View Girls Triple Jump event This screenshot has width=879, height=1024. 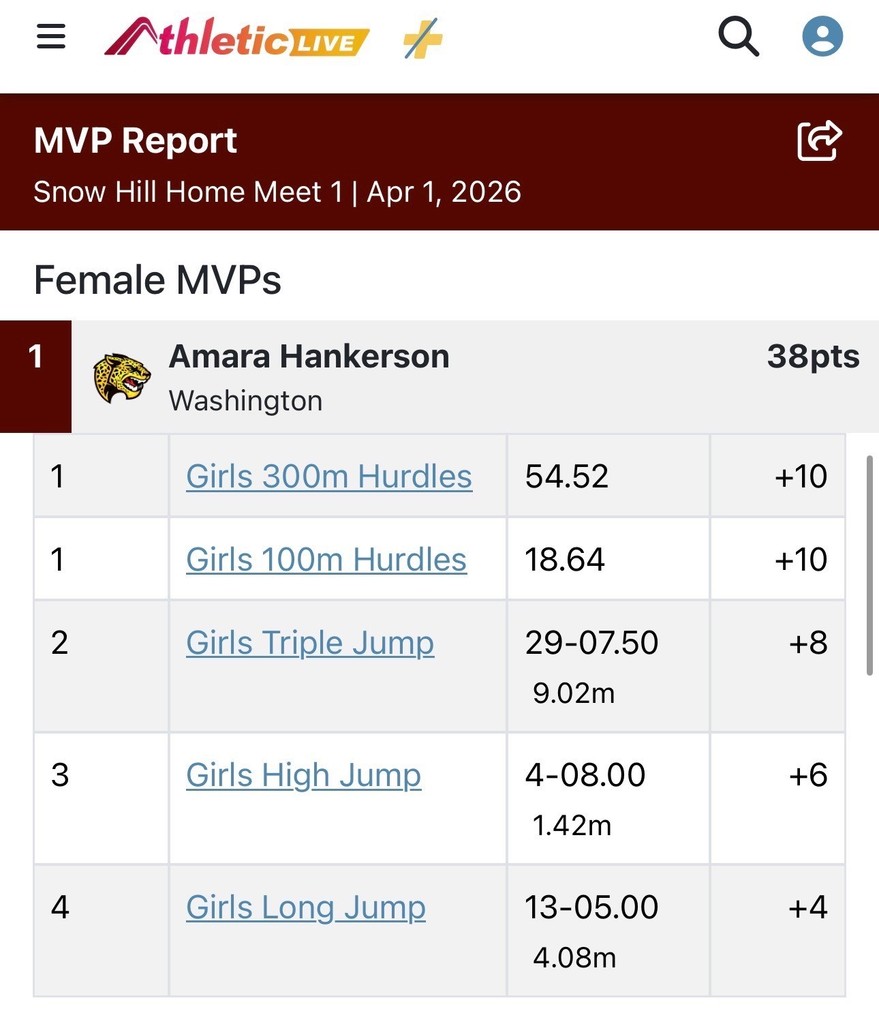click(310, 642)
